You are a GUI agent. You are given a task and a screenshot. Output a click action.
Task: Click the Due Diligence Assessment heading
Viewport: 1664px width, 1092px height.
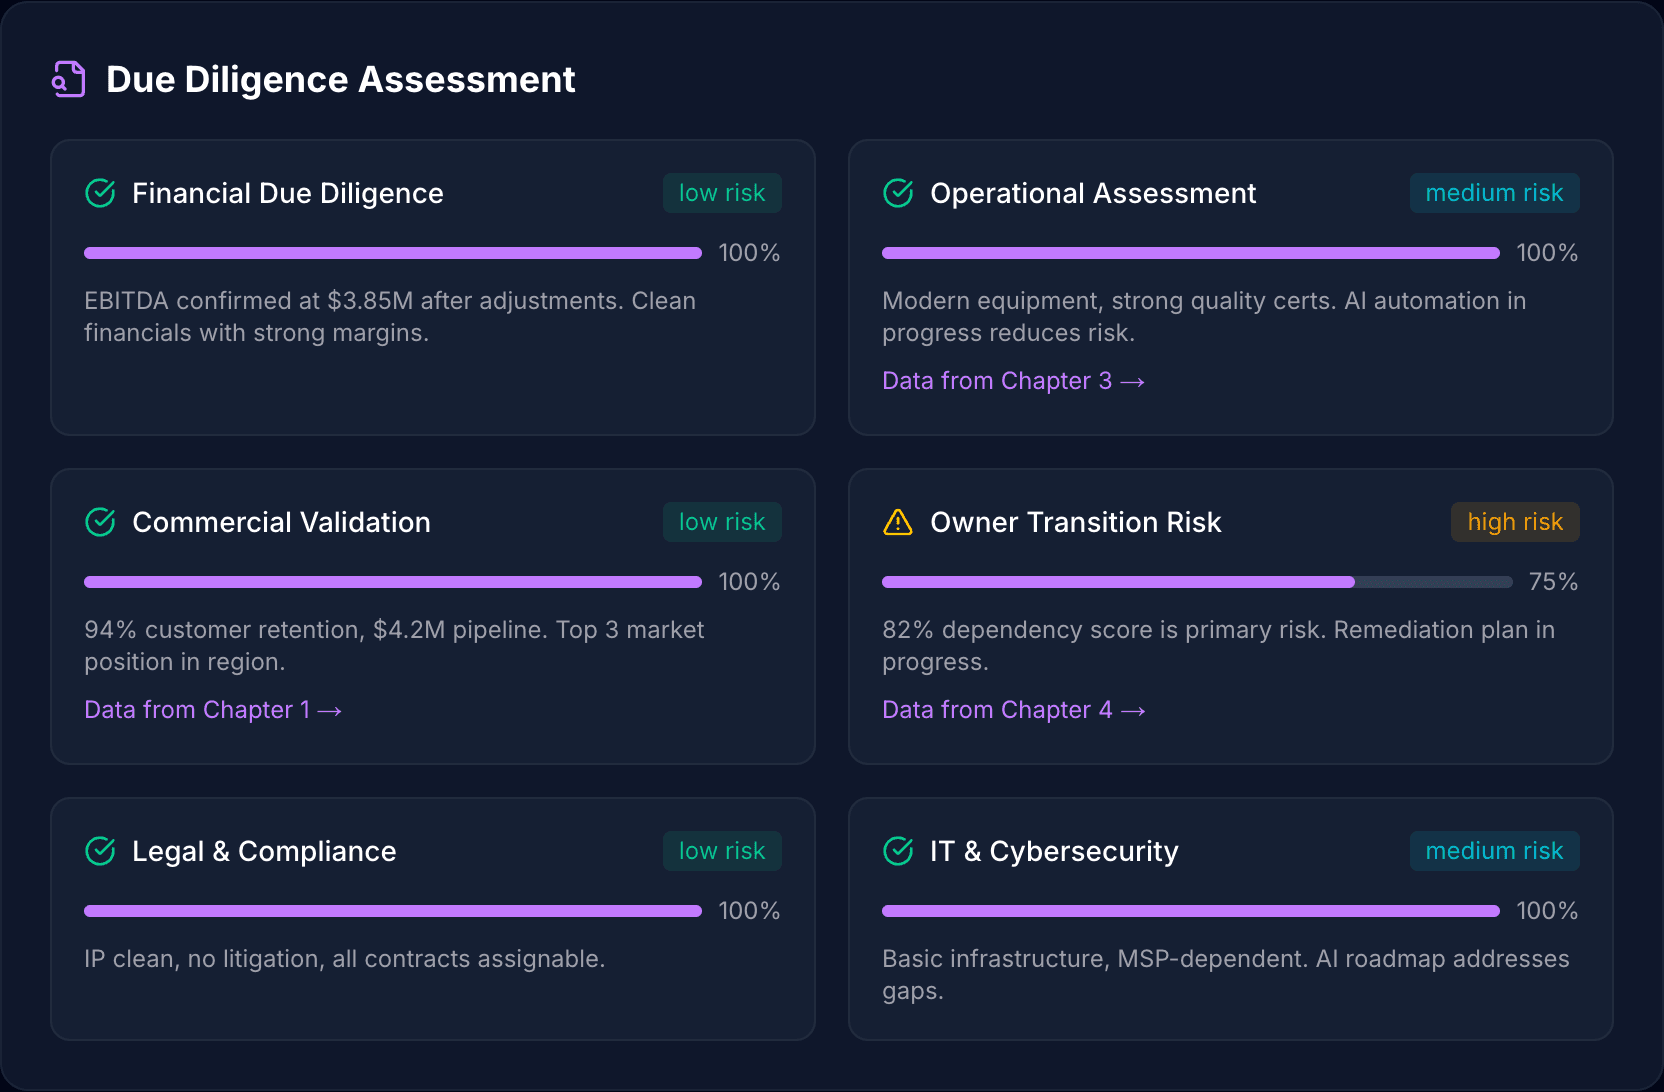(340, 80)
